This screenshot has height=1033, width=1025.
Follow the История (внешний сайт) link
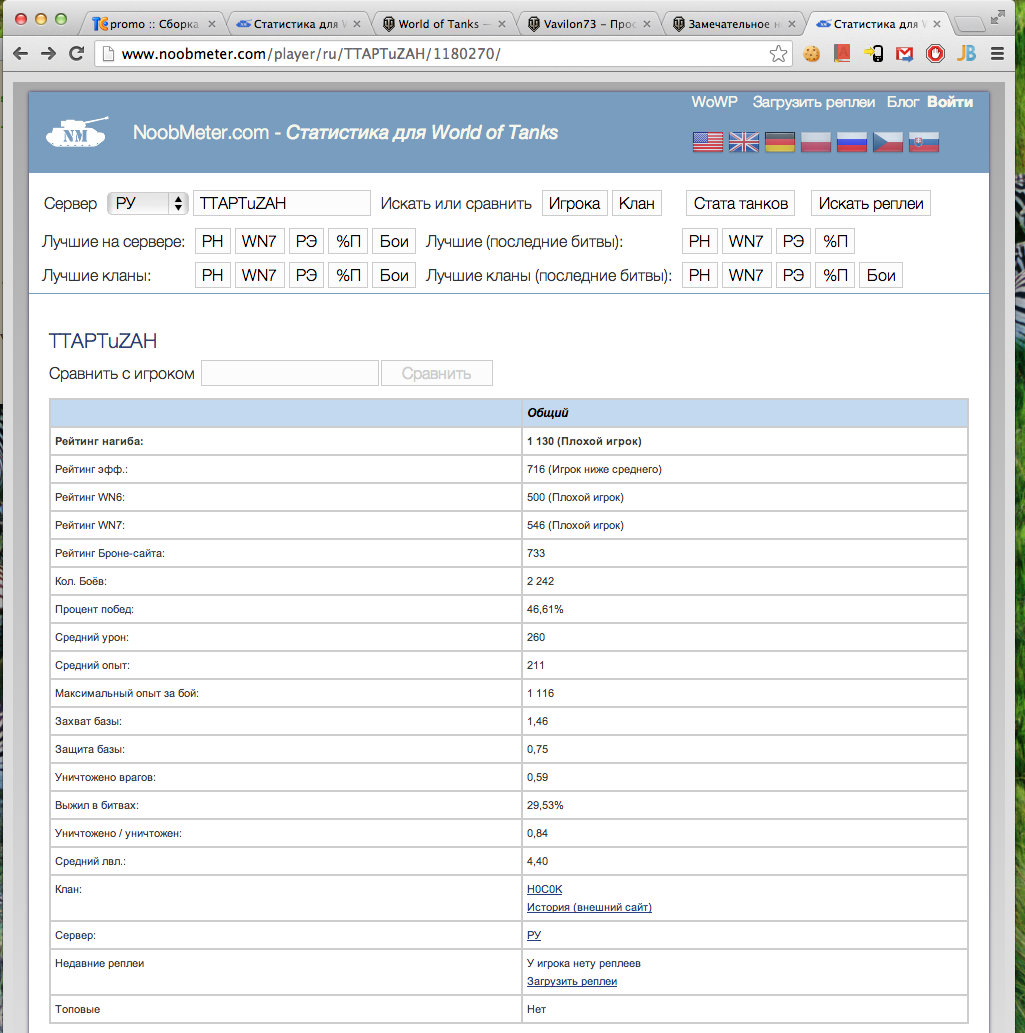[589, 907]
